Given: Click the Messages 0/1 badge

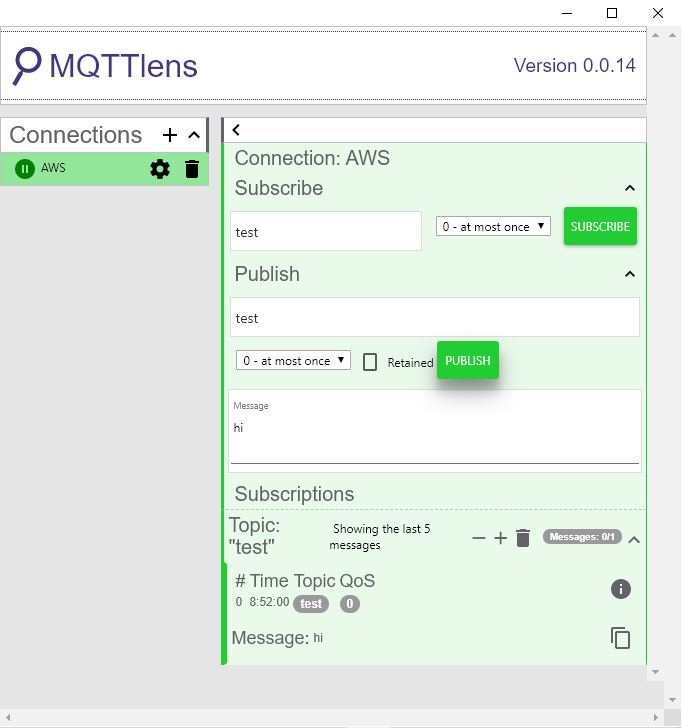Looking at the screenshot, I should coord(582,537).
